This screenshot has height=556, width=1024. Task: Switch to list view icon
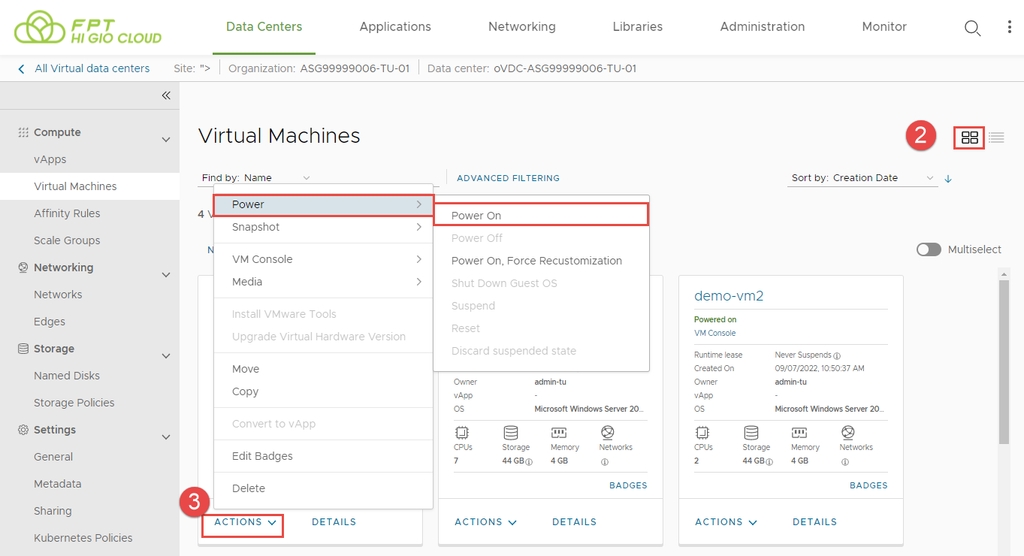pos(996,138)
